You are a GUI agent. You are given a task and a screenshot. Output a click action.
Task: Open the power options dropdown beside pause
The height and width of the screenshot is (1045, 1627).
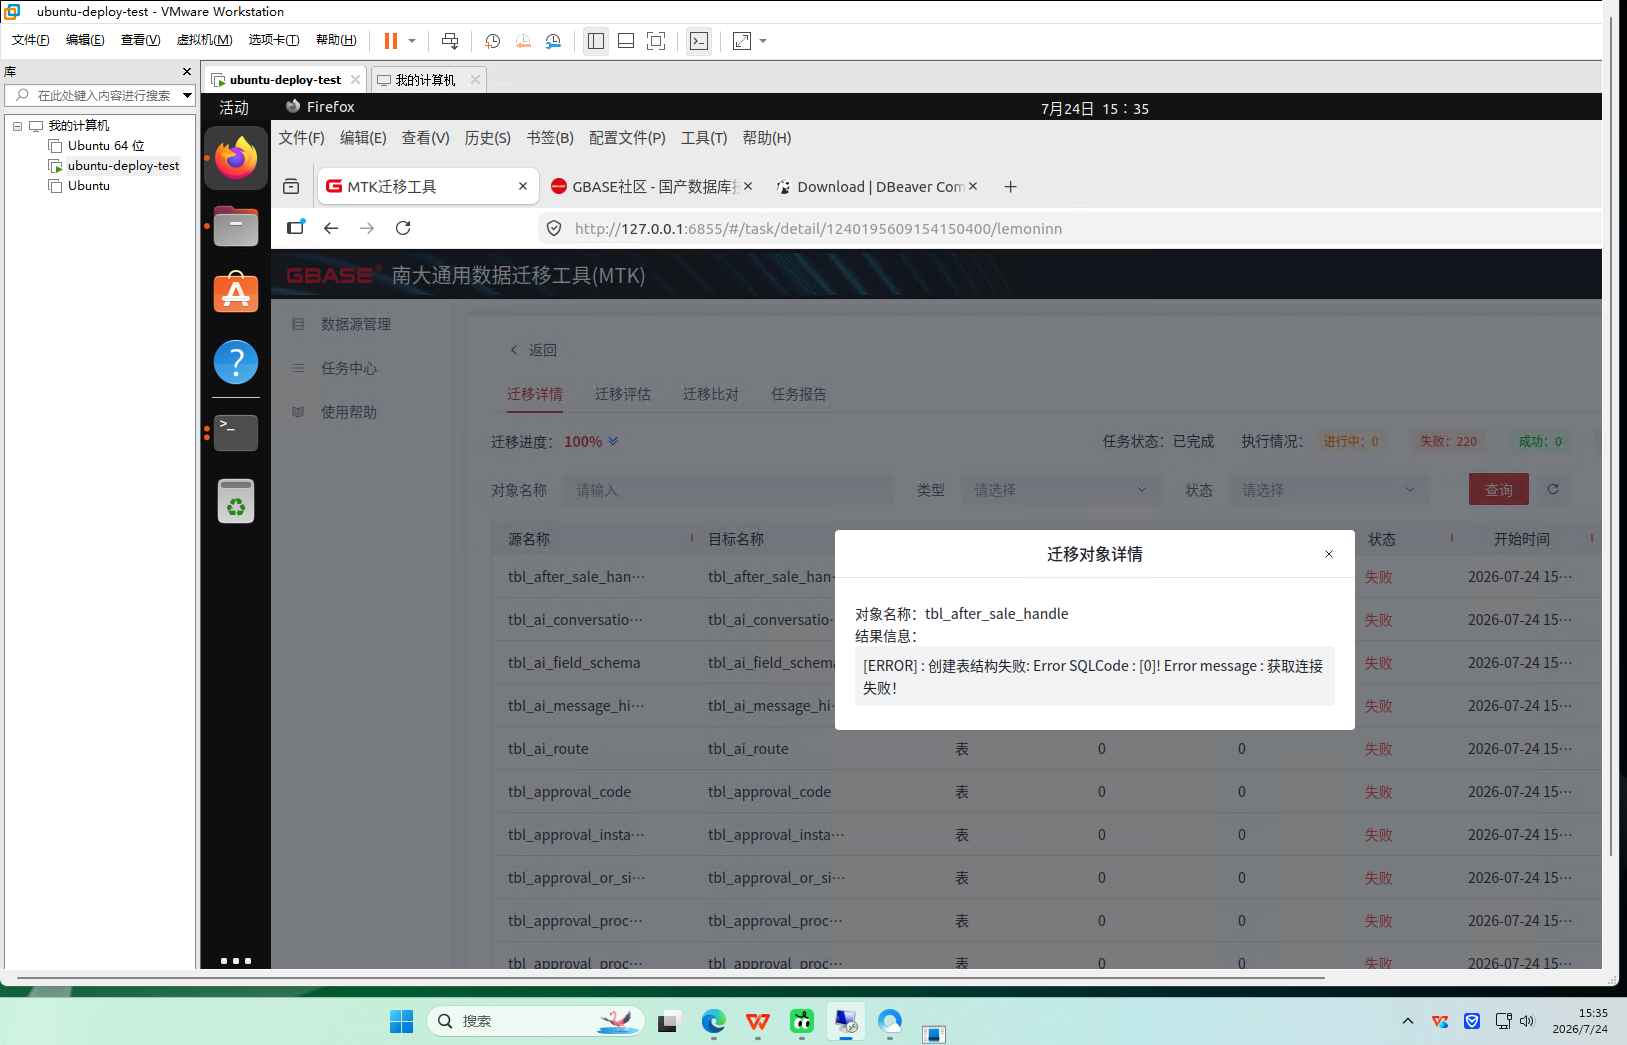coord(412,41)
